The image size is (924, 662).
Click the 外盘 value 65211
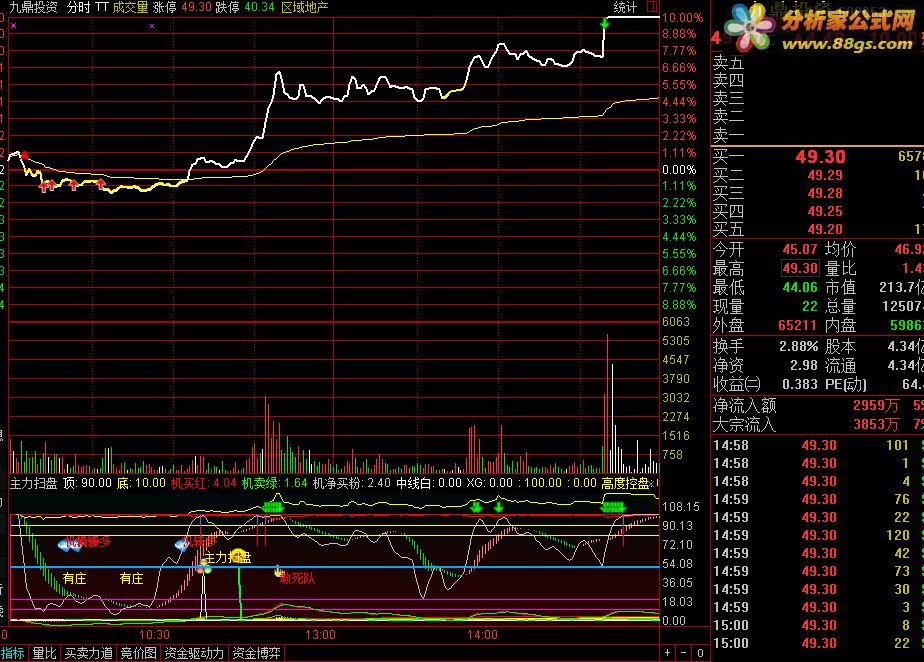pyautogui.click(x=797, y=325)
